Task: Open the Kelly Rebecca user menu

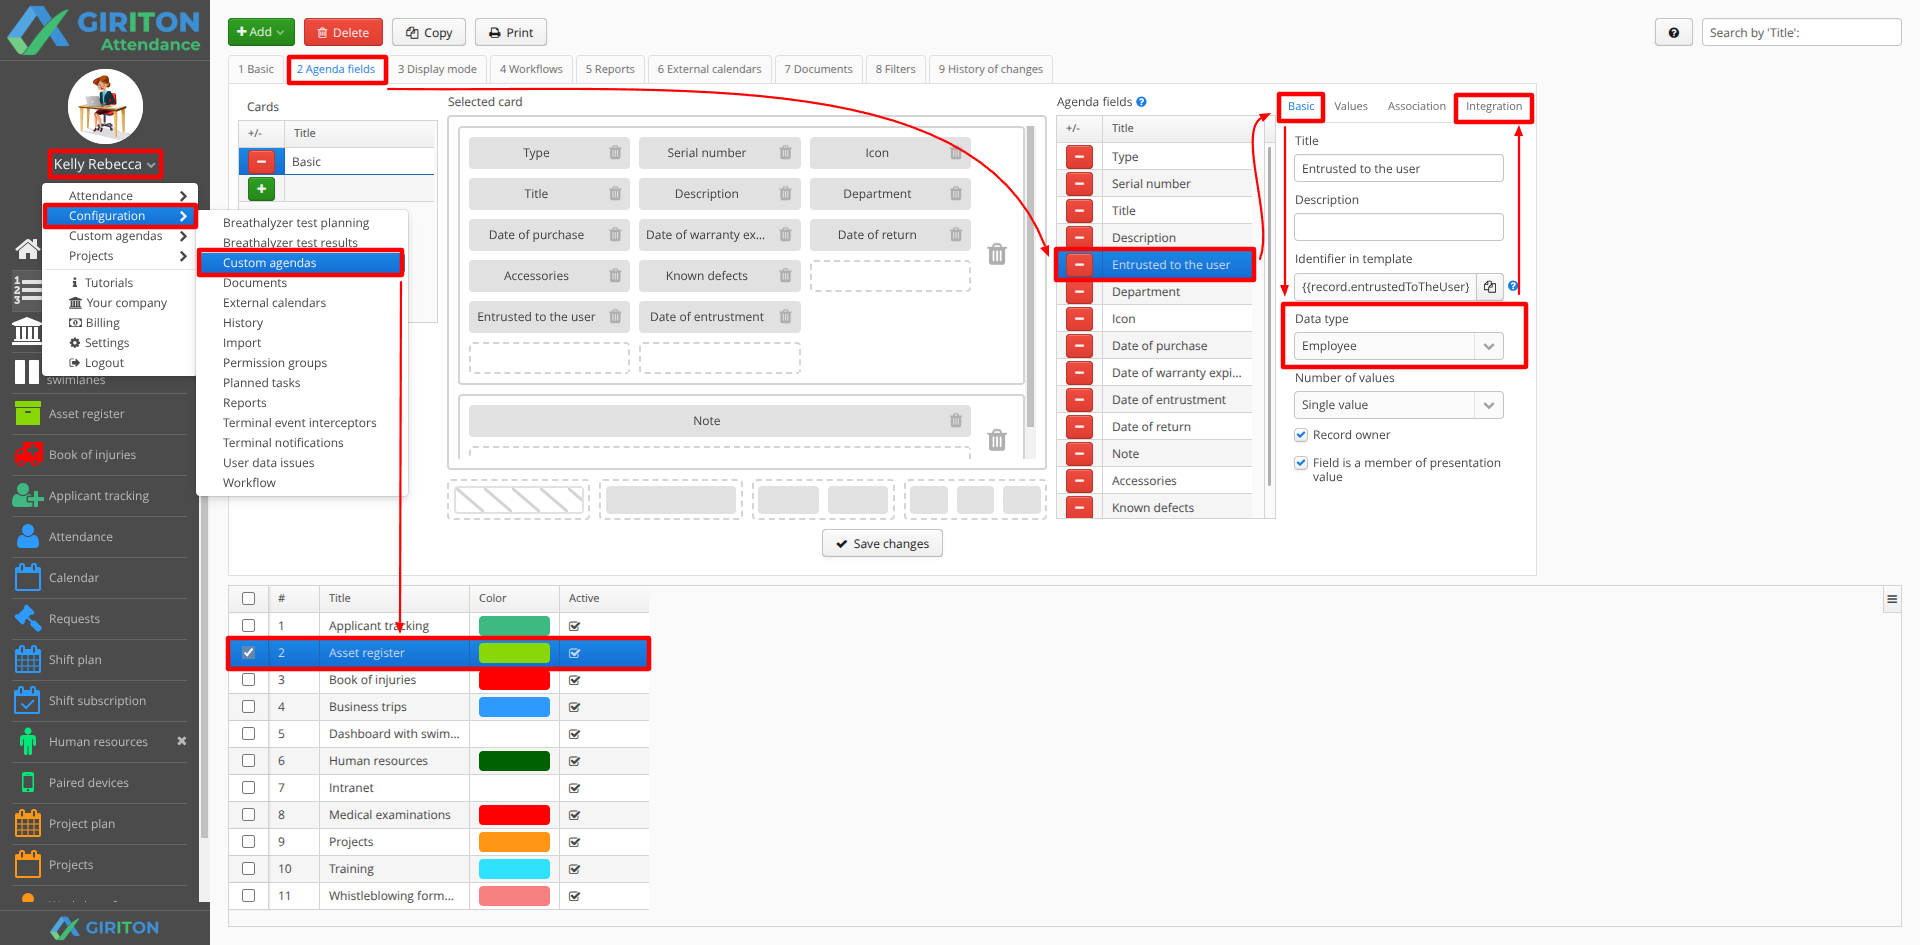Action: (104, 164)
